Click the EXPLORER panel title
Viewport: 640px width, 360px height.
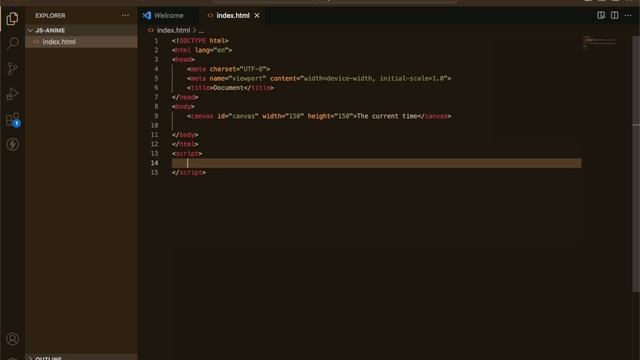point(50,16)
